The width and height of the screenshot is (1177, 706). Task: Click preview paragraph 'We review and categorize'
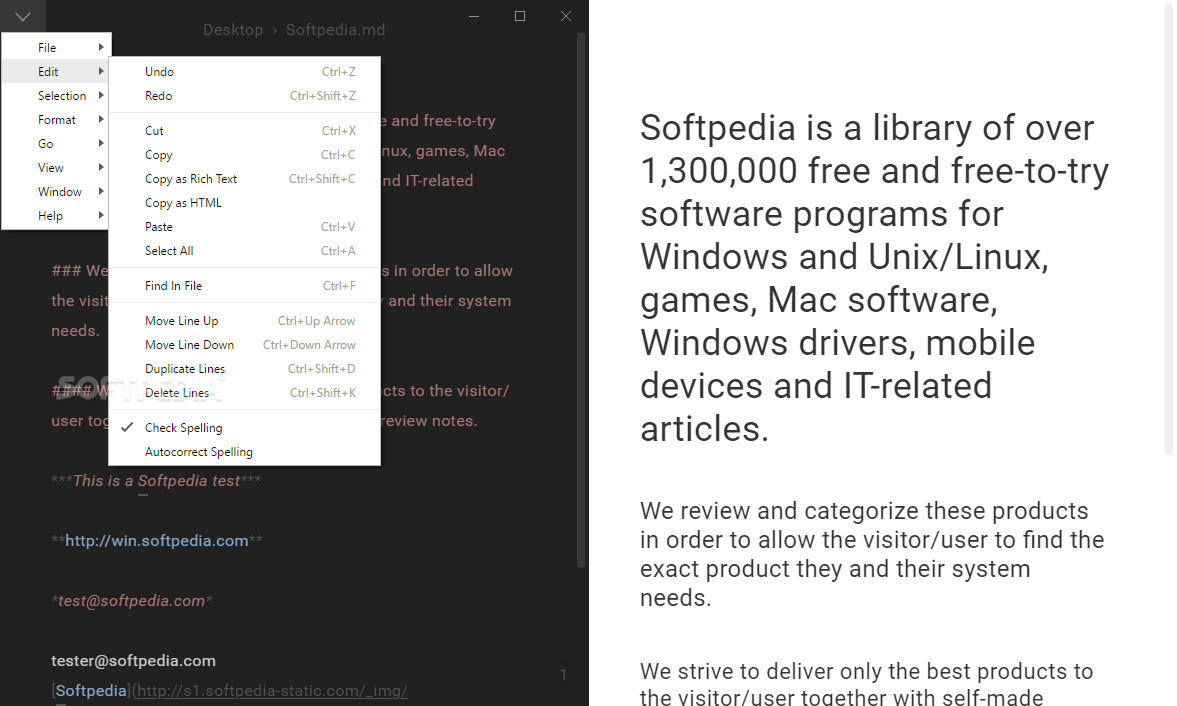click(x=872, y=554)
